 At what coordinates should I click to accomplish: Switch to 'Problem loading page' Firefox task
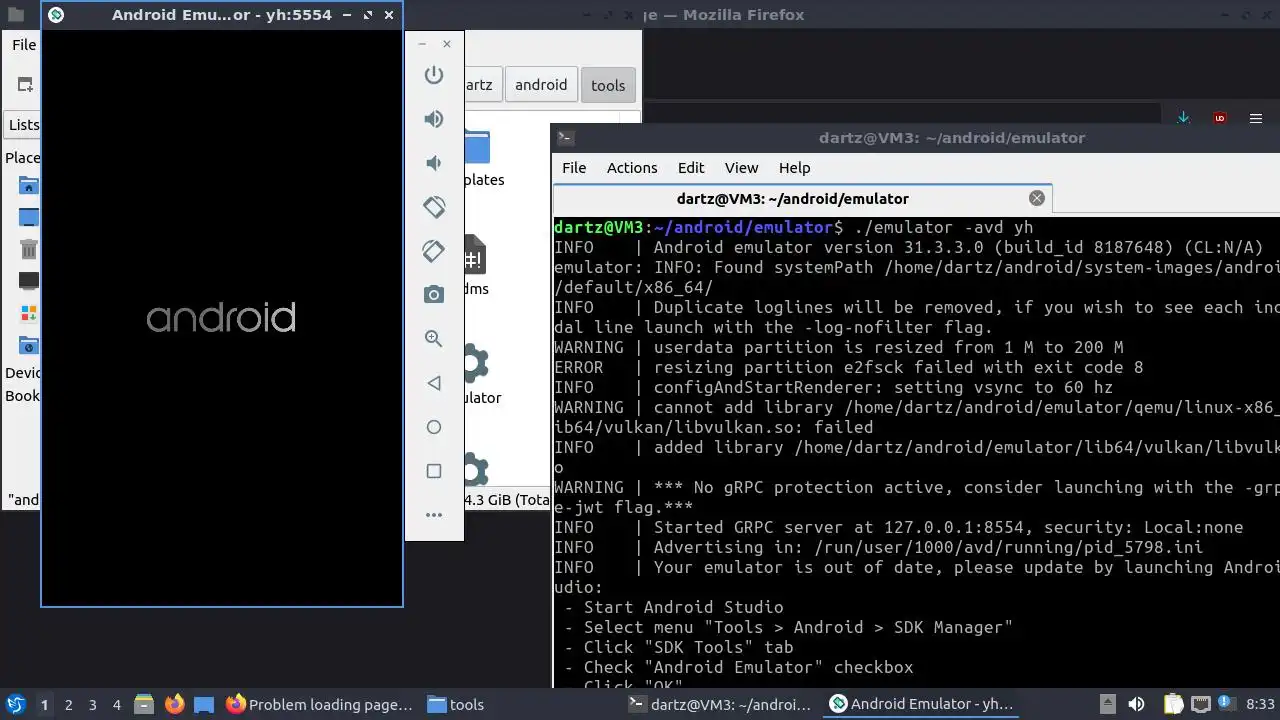[x=319, y=704]
